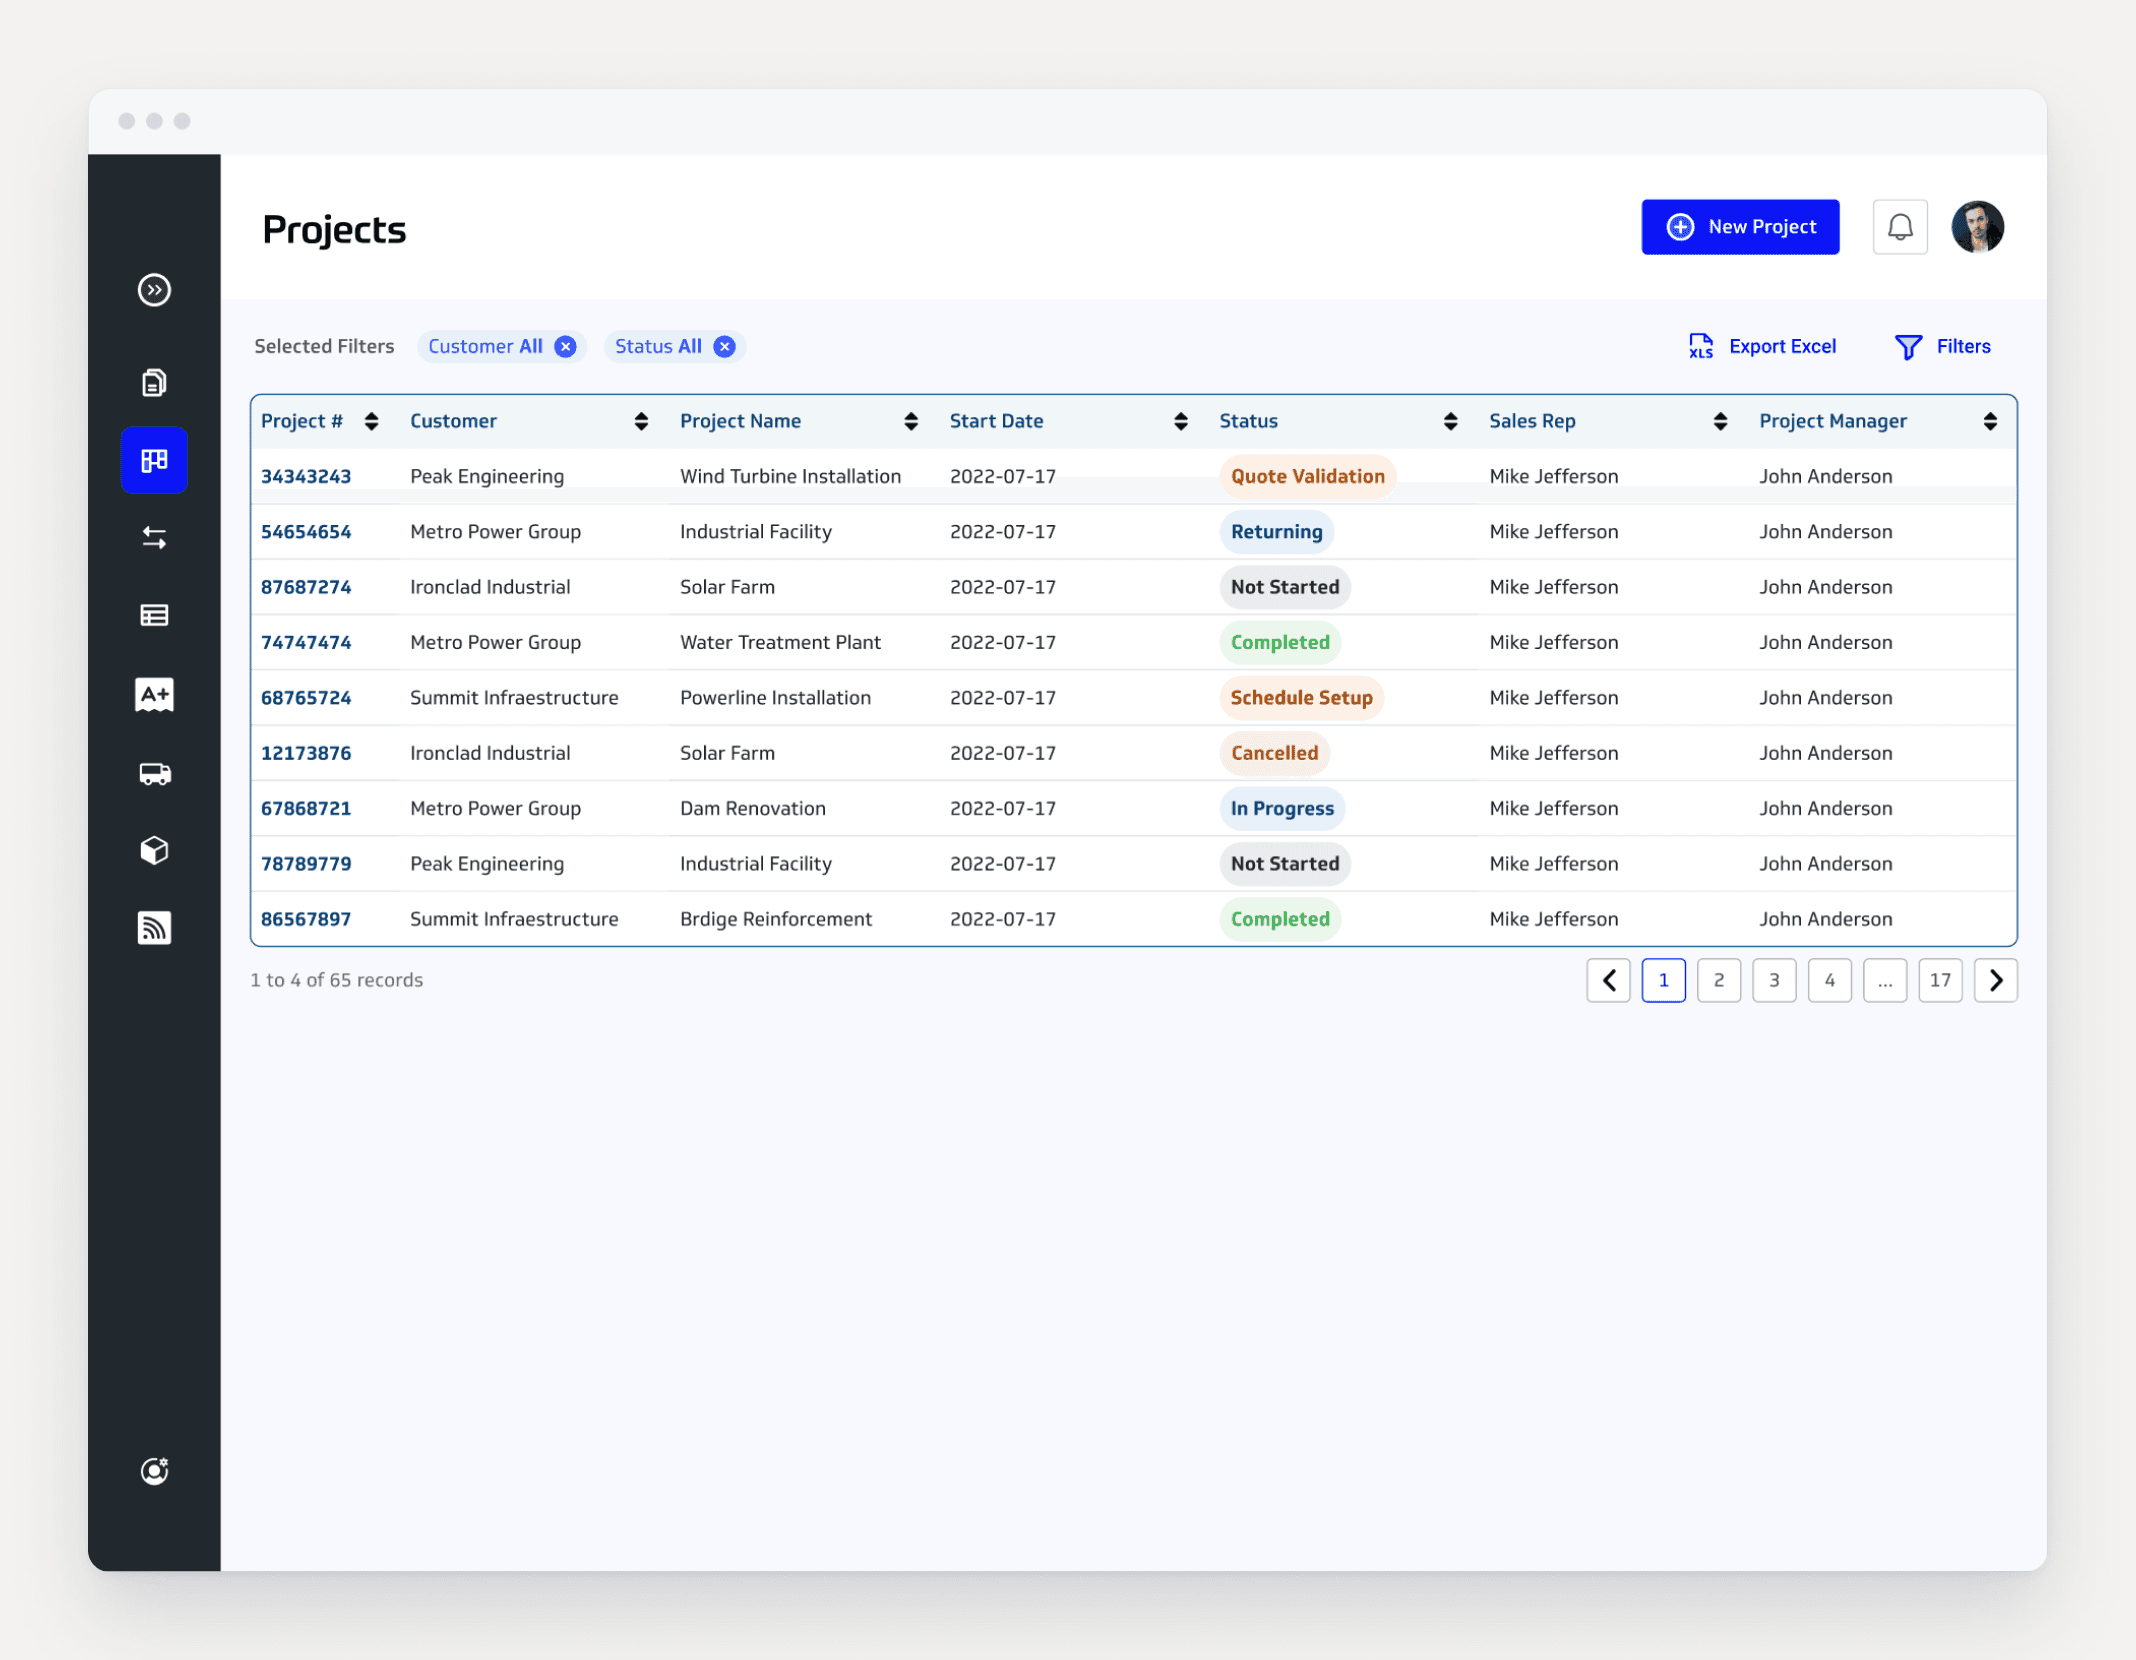This screenshot has height=1660, width=2136.
Task: Open project 67868721
Action: coord(306,808)
